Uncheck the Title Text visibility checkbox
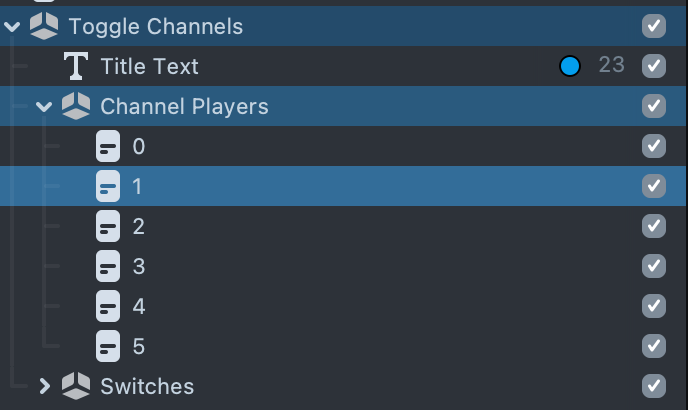The image size is (688, 410). pyautogui.click(x=654, y=66)
